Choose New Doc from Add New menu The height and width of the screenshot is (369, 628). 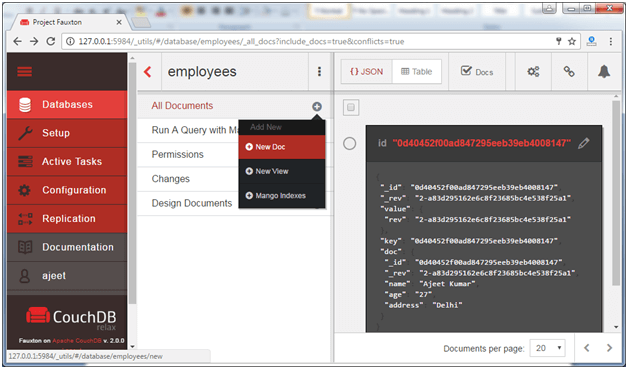(x=282, y=147)
